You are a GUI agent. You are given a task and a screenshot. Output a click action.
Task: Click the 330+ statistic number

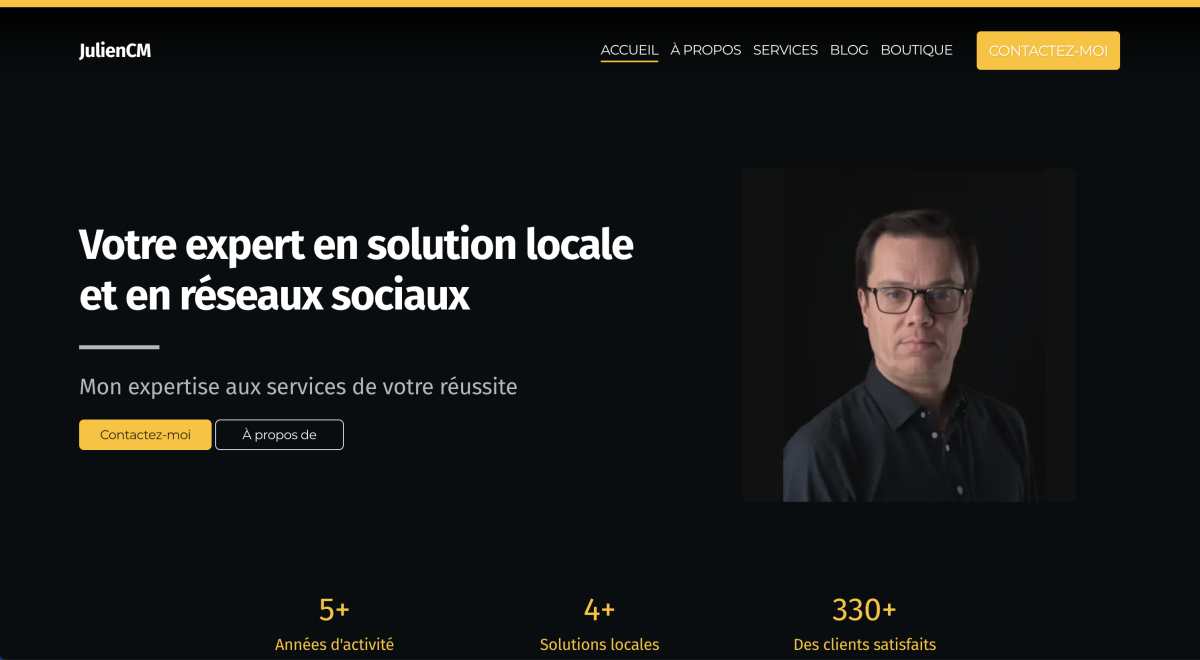pos(864,609)
